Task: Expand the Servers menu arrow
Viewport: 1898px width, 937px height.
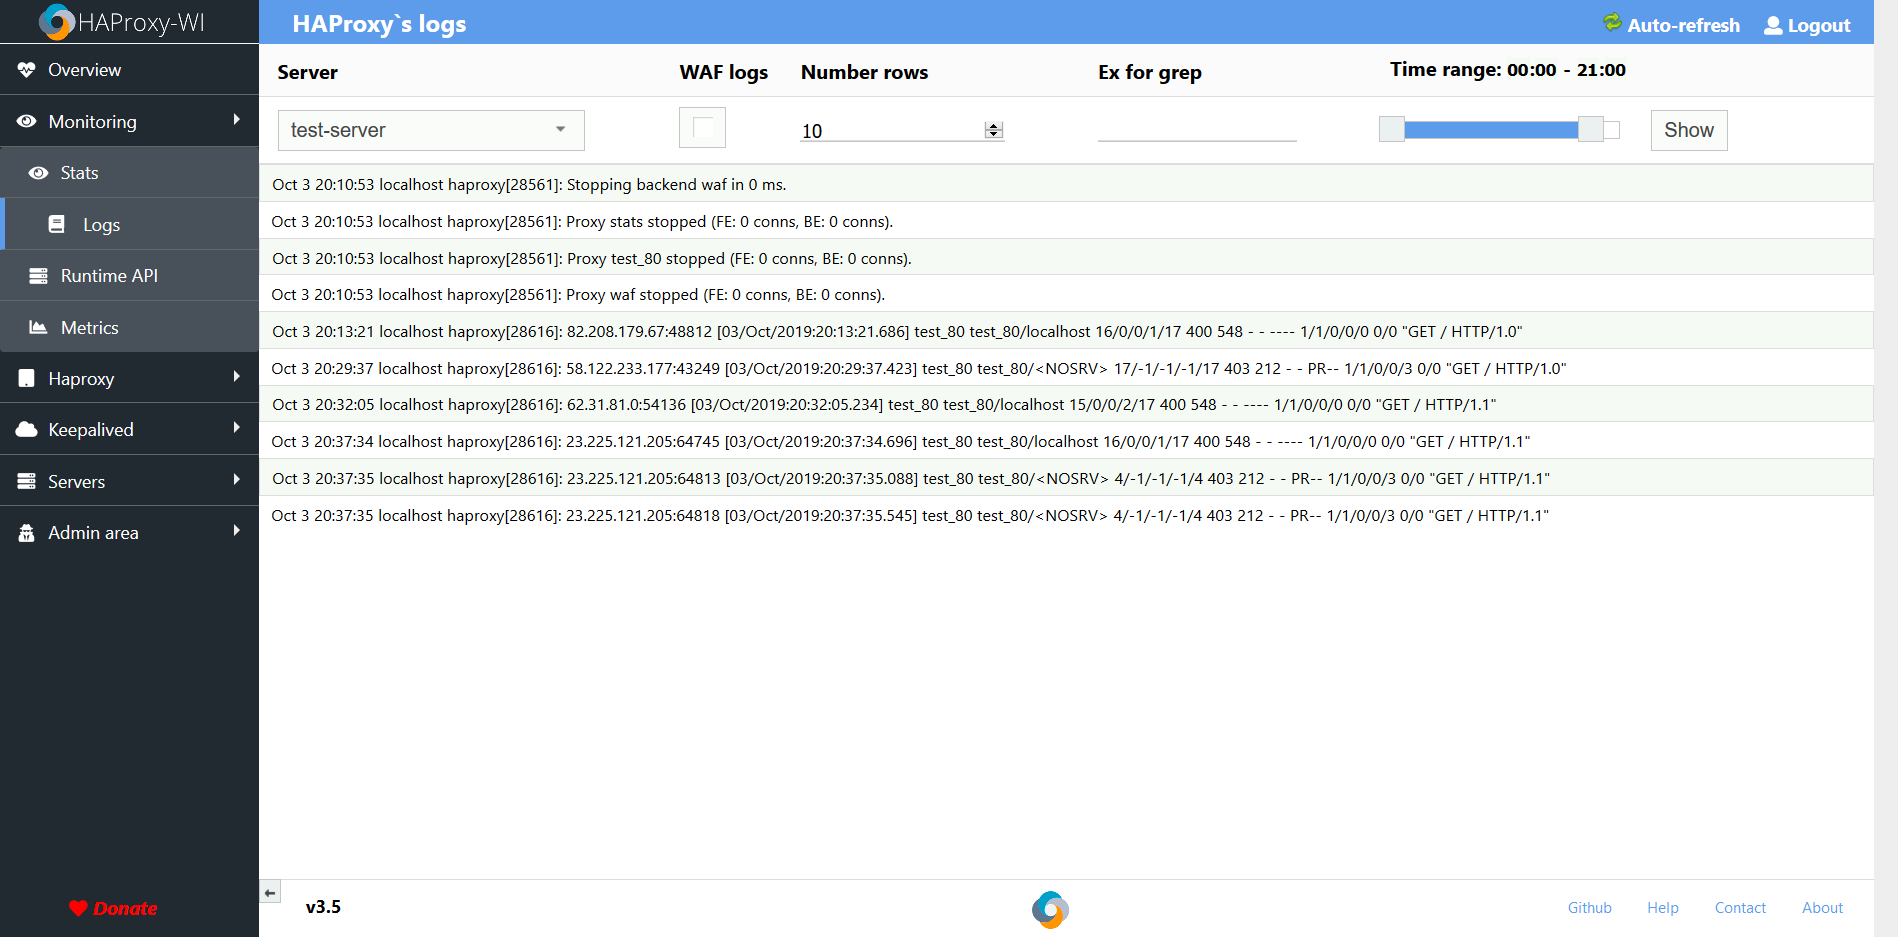Action: click(x=237, y=479)
